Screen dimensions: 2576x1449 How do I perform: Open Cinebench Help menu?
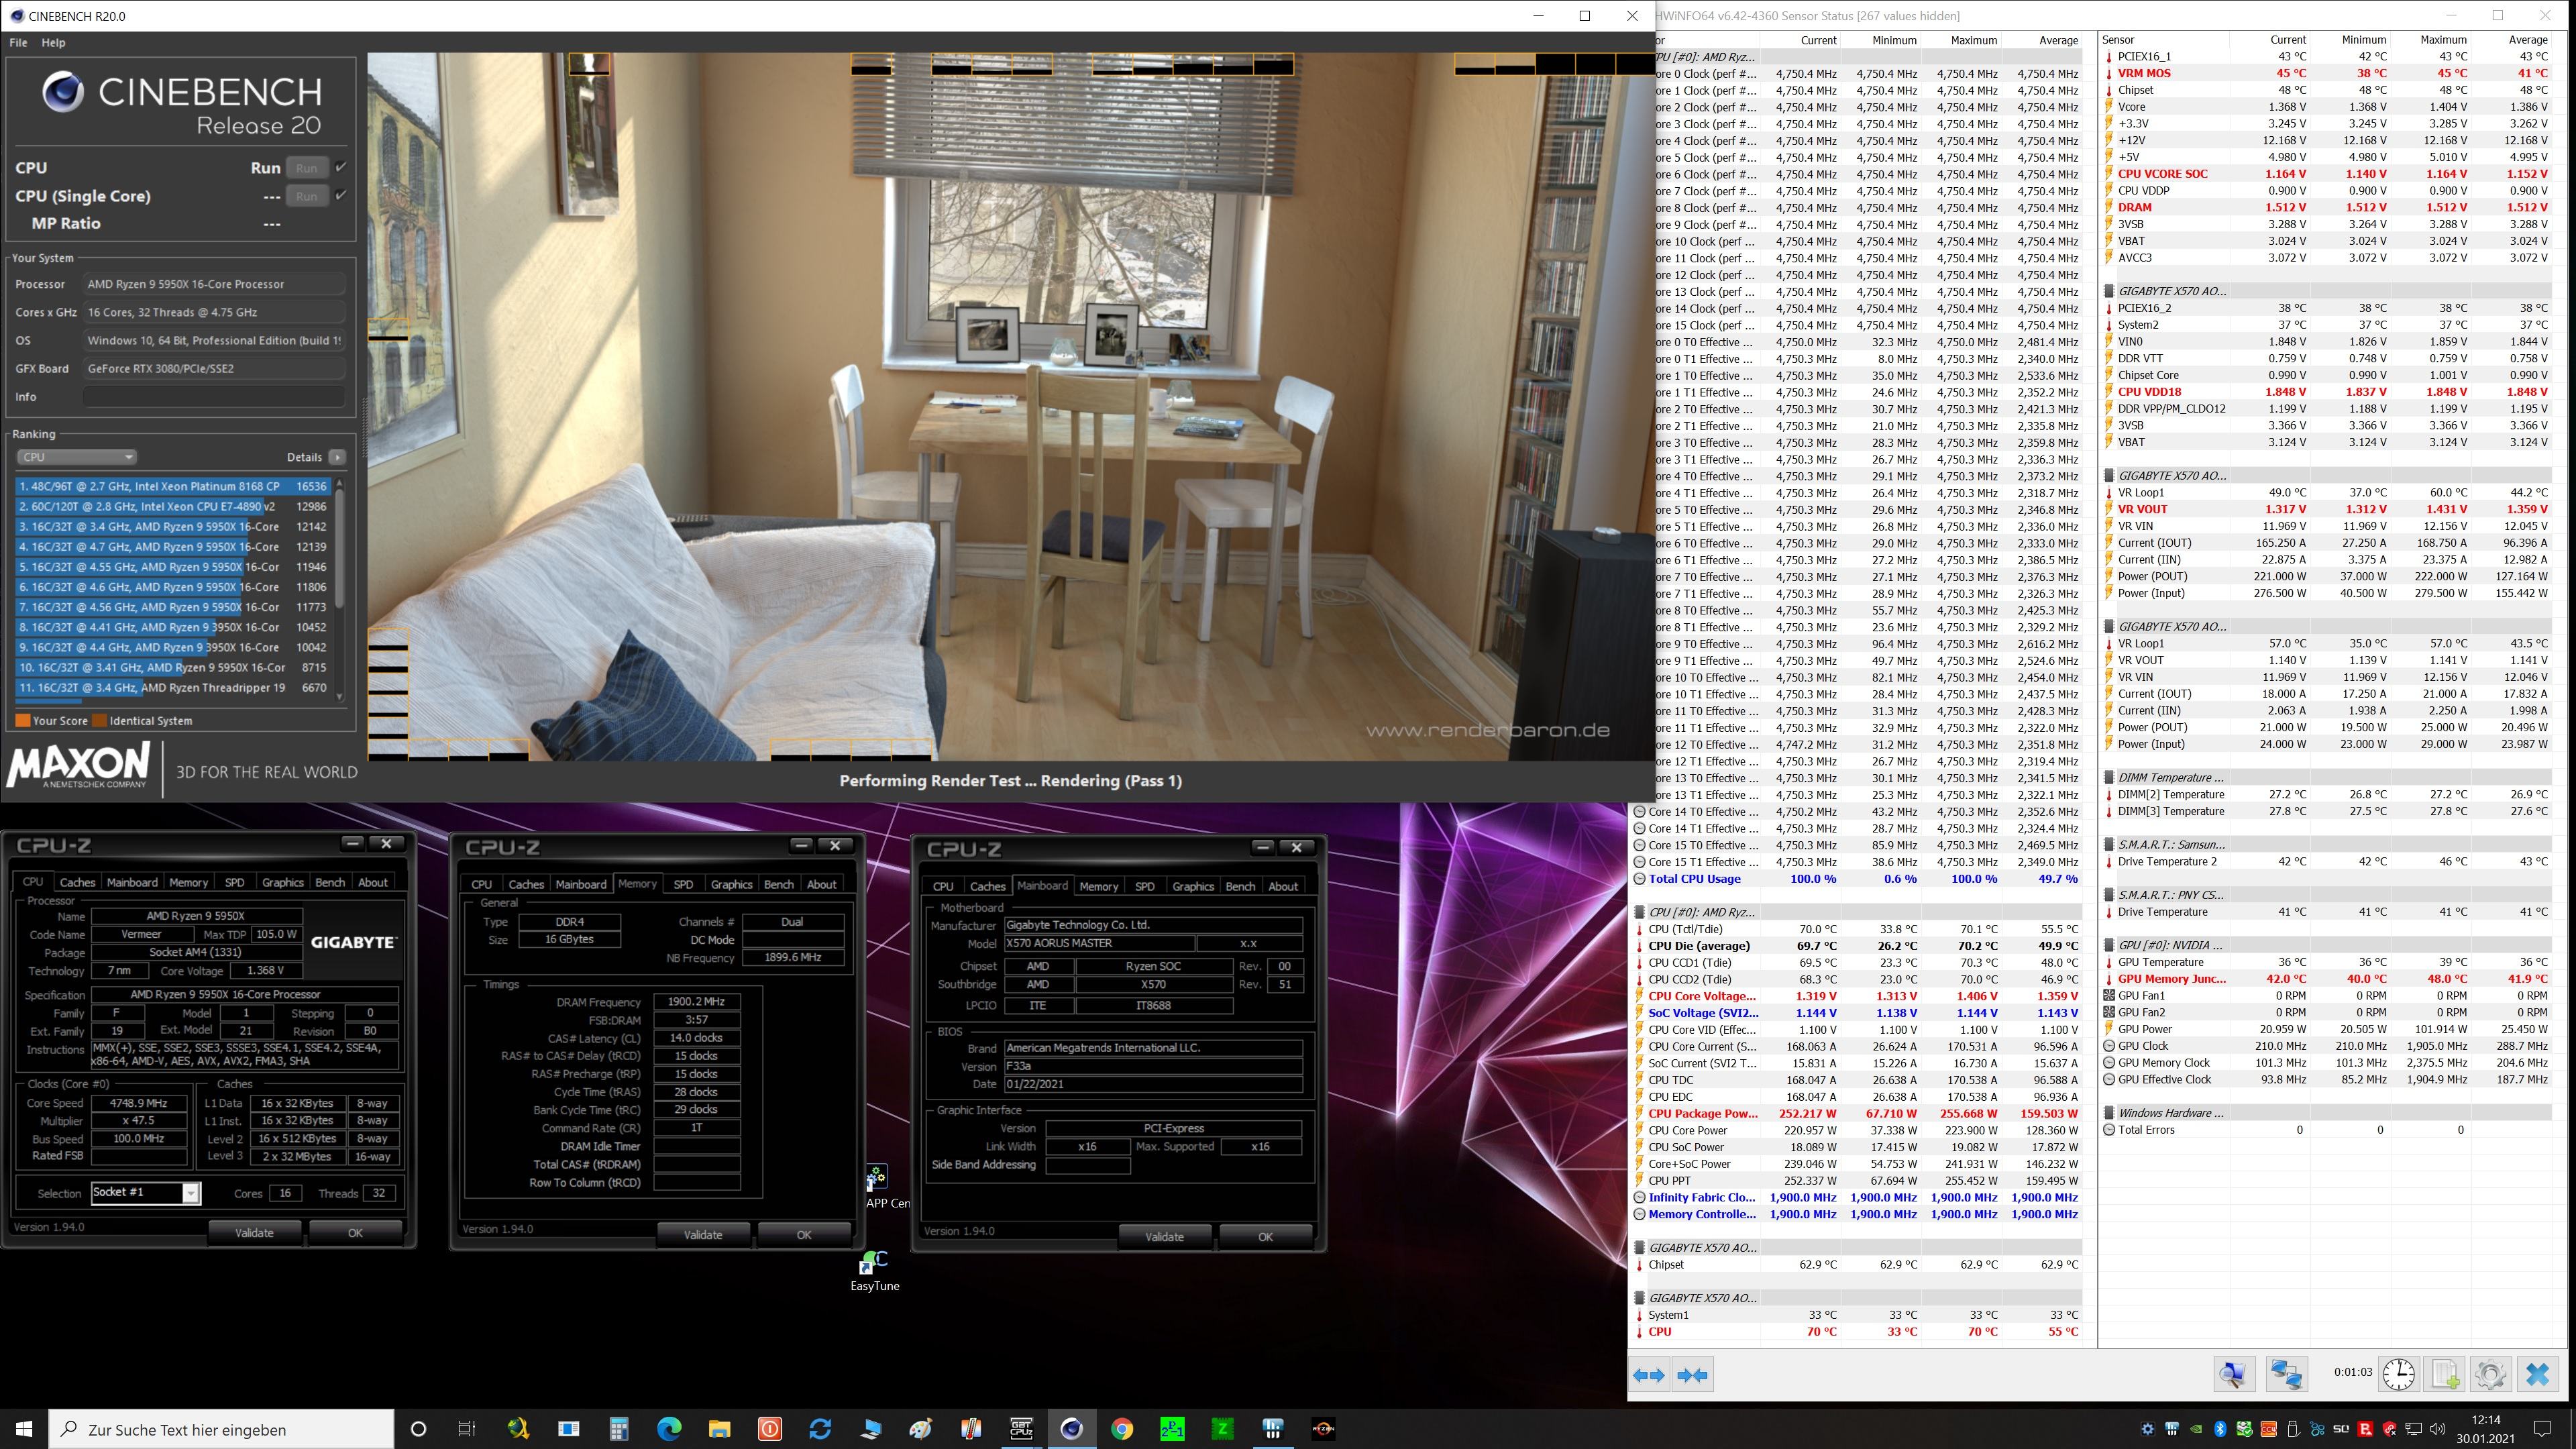(x=53, y=42)
